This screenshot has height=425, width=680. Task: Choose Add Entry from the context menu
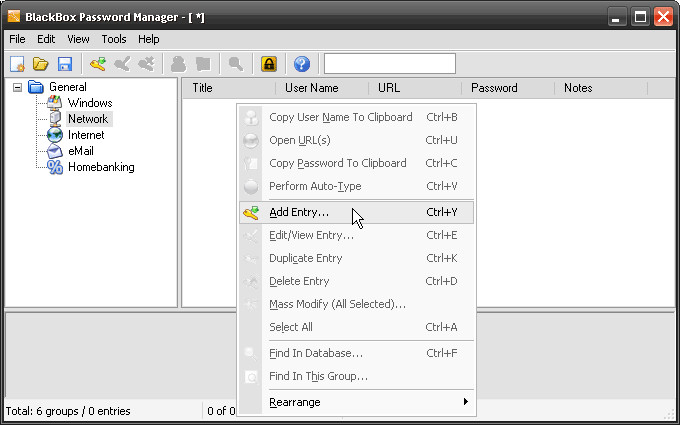point(299,212)
